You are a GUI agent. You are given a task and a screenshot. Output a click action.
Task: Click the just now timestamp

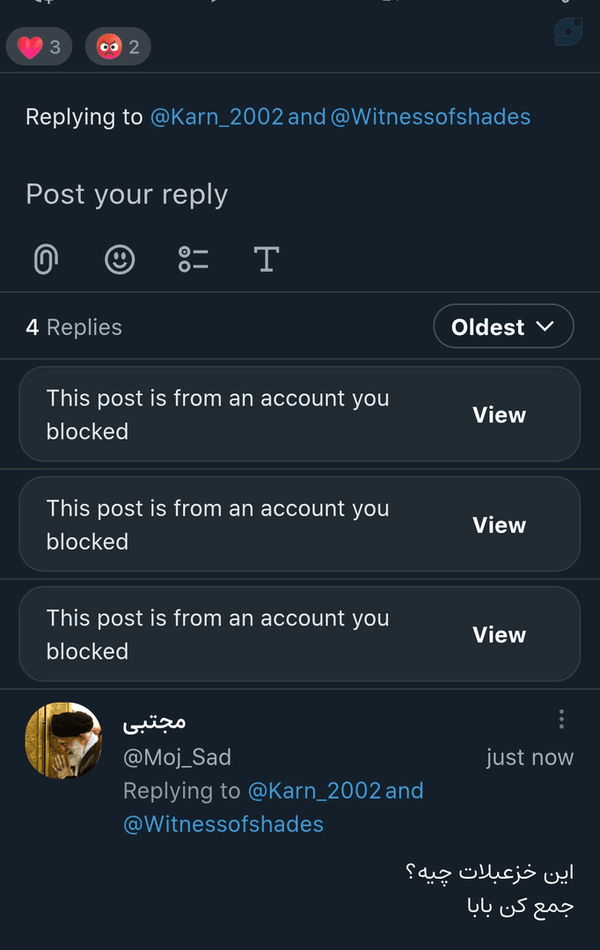[530, 757]
